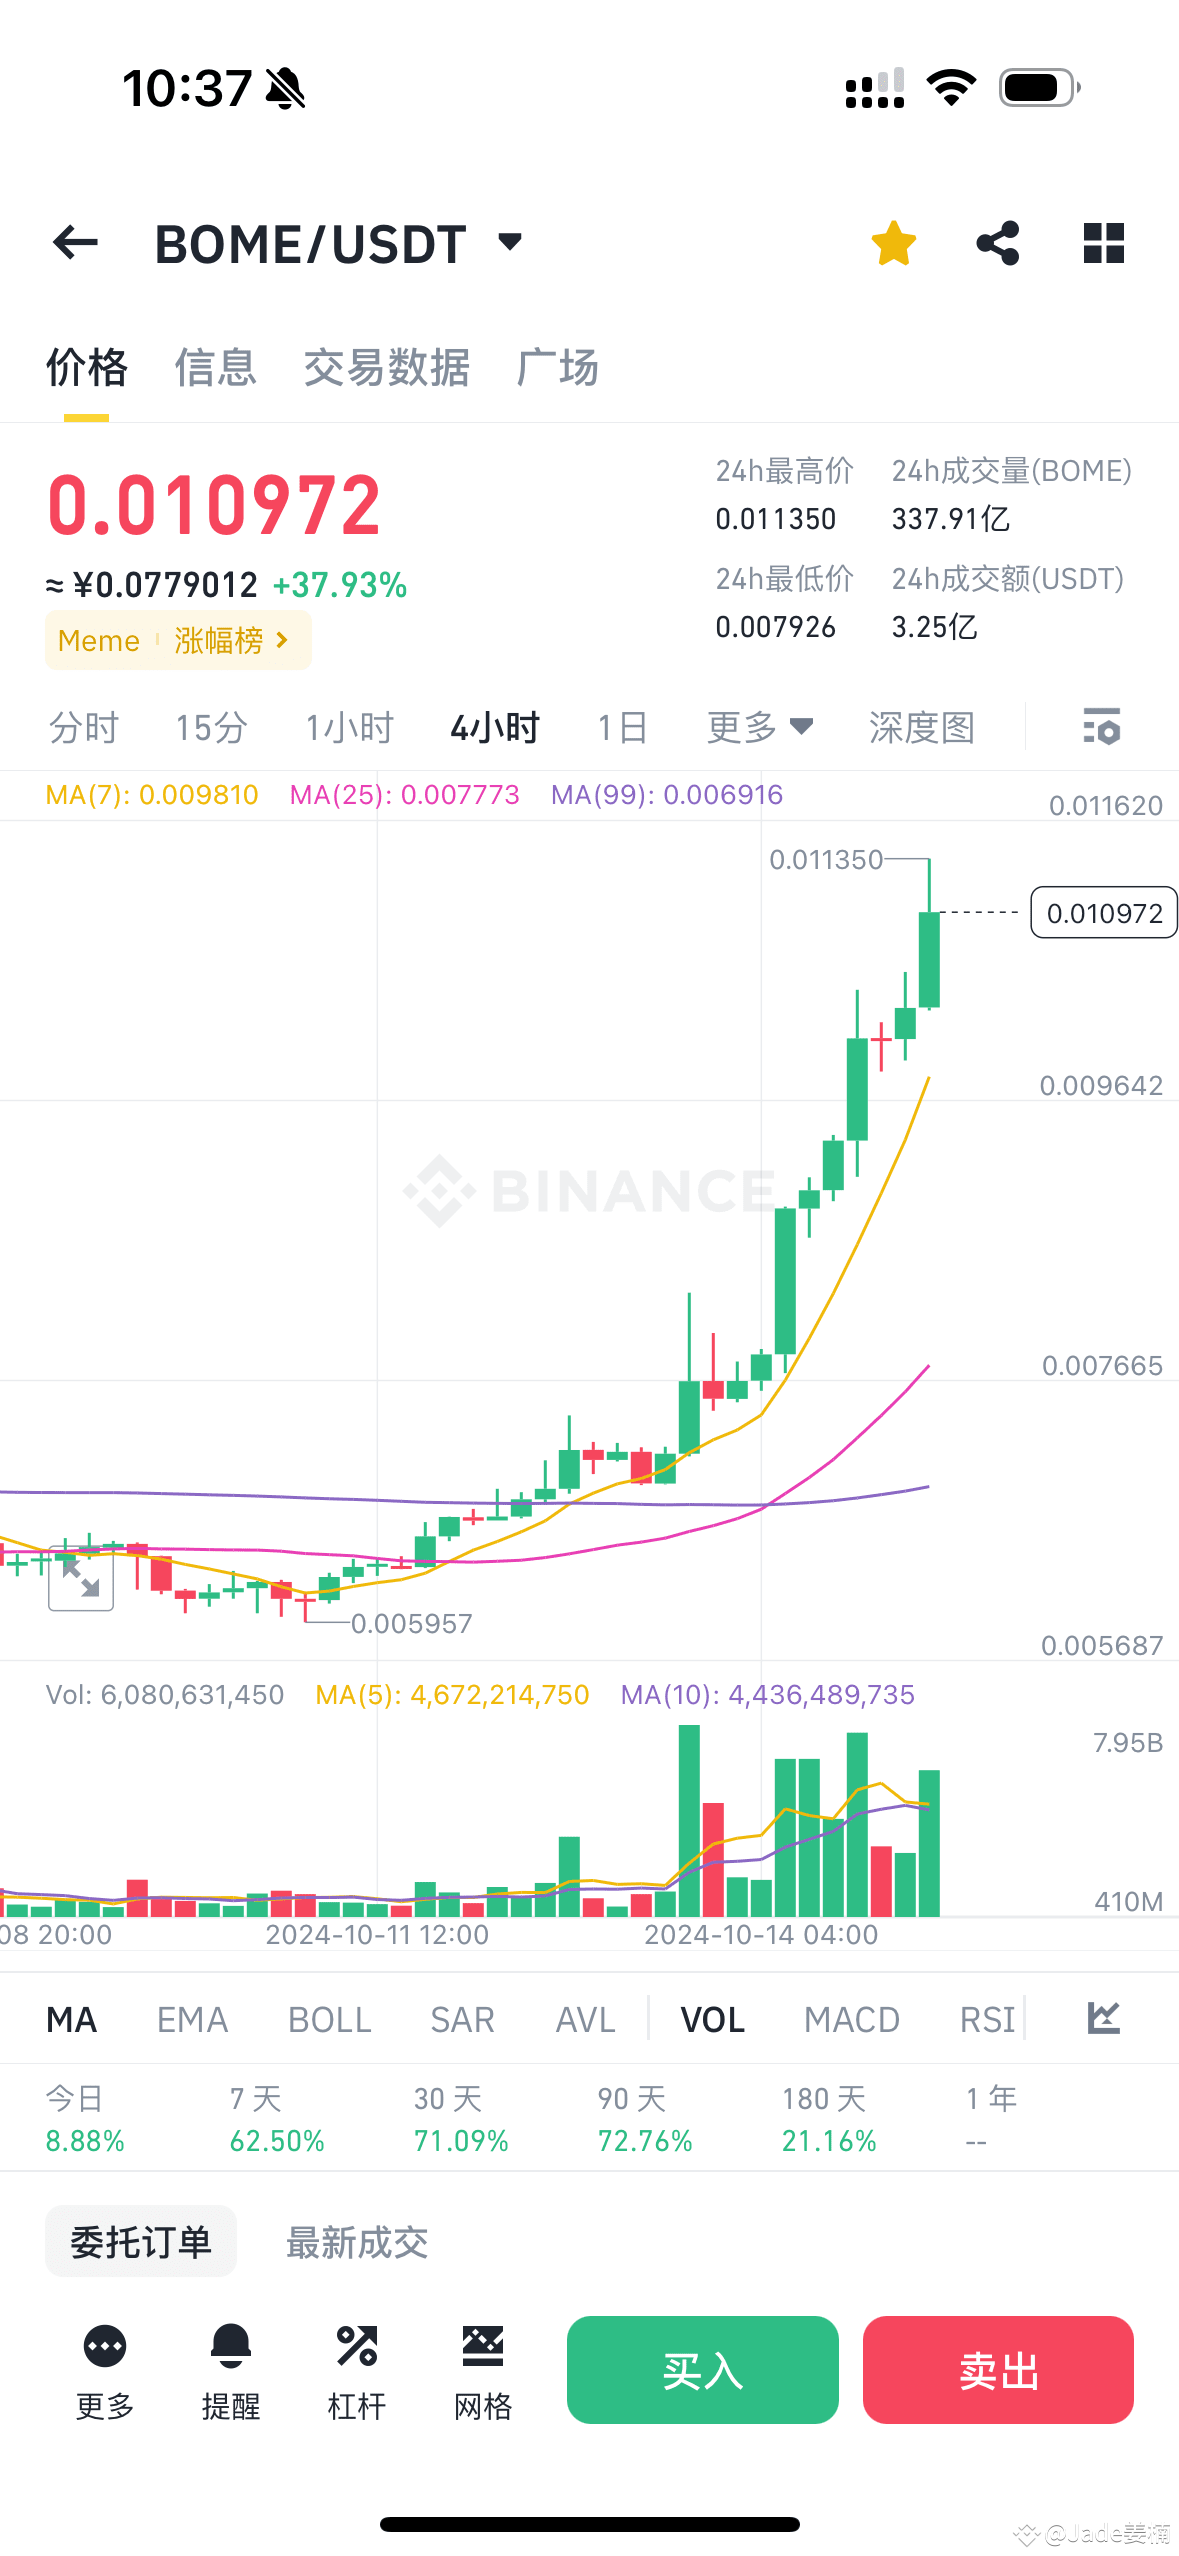Select the AVL indicator
Image resolution: width=1179 pixels, height=2556 pixels.
(x=586, y=2020)
